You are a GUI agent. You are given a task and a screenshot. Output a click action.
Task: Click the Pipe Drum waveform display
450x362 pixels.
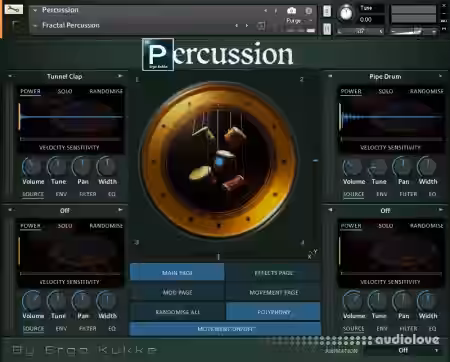[x=391, y=117]
